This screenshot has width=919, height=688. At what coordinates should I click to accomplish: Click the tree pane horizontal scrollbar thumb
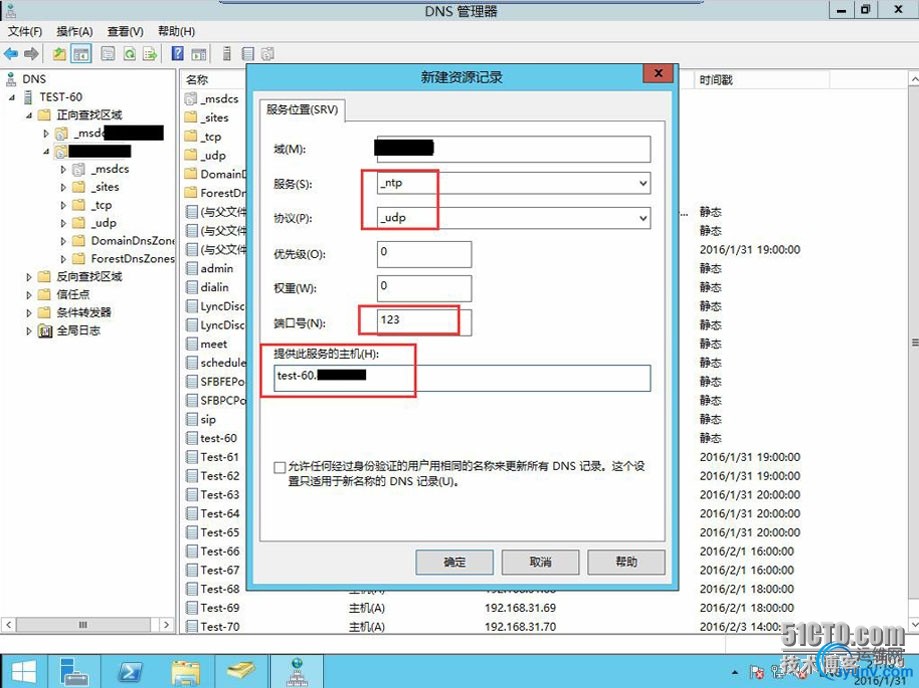coord(83,625)
